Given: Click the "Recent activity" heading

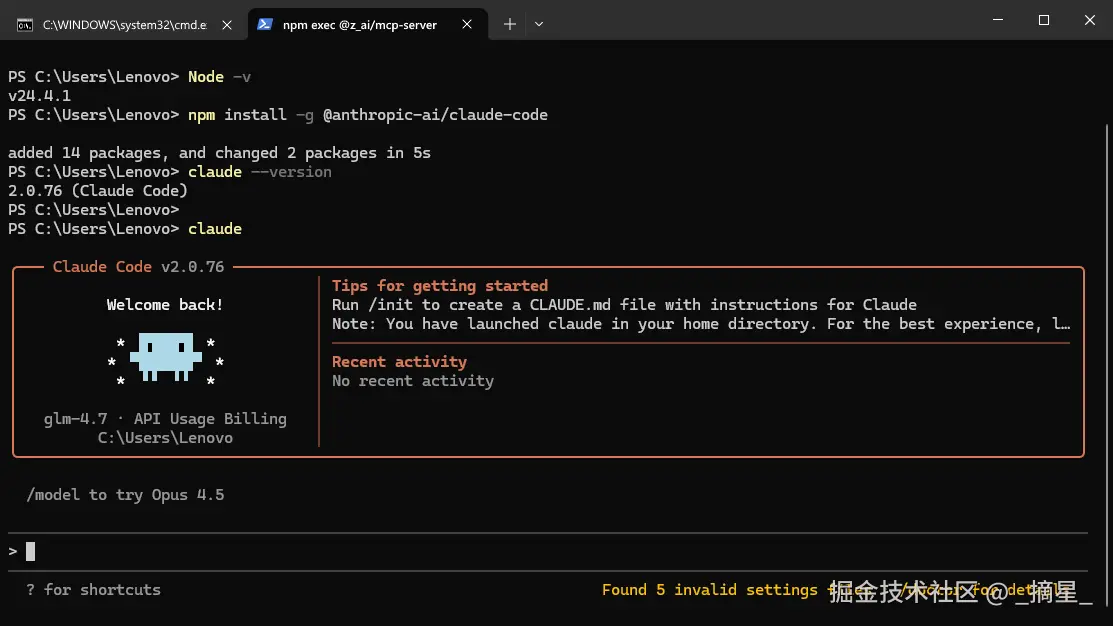Looking at the screenshot, I should coord(399,362).
